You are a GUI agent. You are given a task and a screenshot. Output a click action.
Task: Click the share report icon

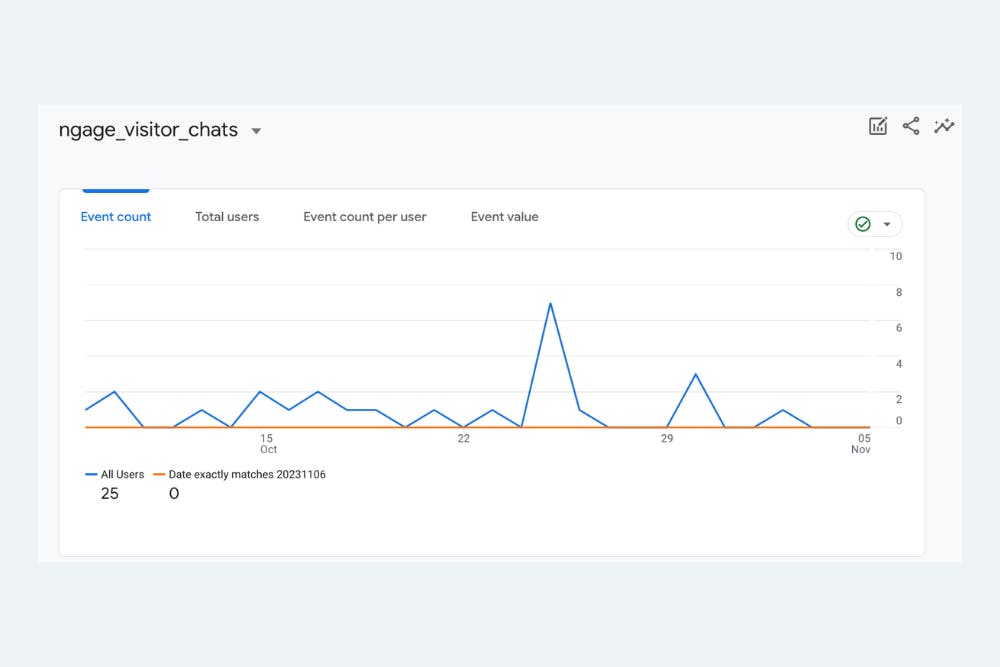click(x=911, y=126)
